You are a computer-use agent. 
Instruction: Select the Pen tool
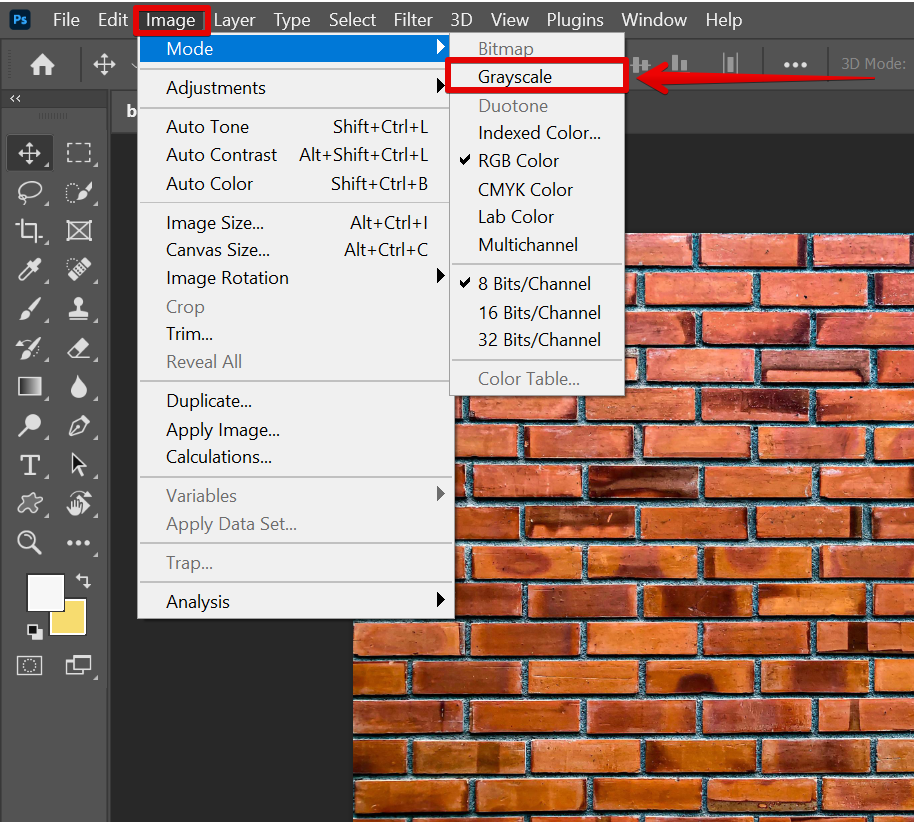click(x=79, y=427)
